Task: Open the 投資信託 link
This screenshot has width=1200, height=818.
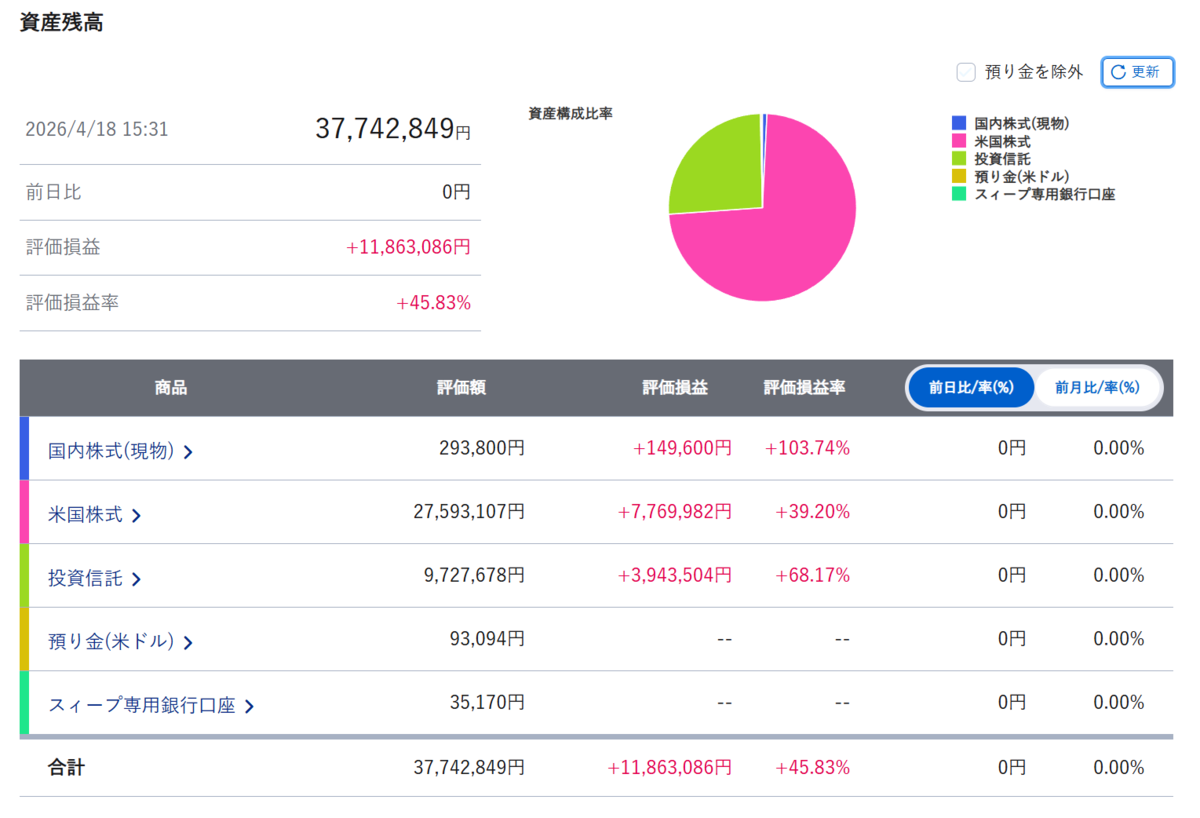Action: click(x=85, y=578)
